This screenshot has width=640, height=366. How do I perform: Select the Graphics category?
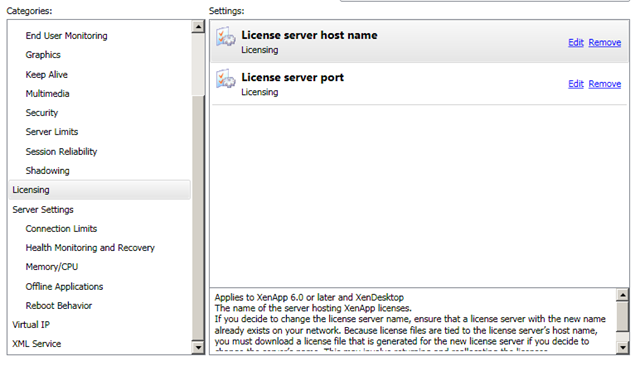(43, 55)
